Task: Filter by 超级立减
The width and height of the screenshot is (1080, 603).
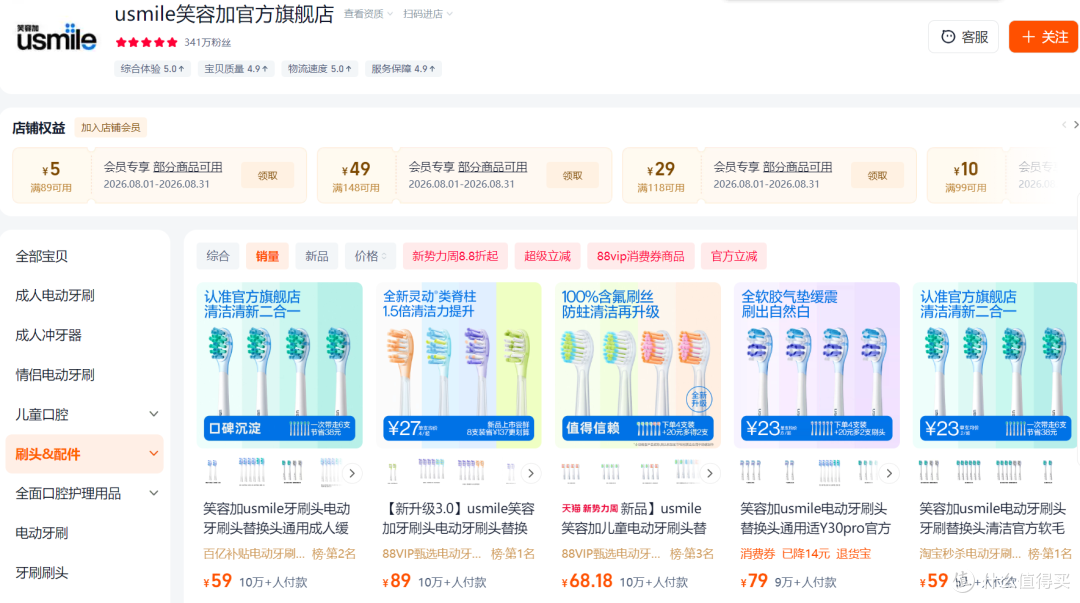Action: point(548,256)
